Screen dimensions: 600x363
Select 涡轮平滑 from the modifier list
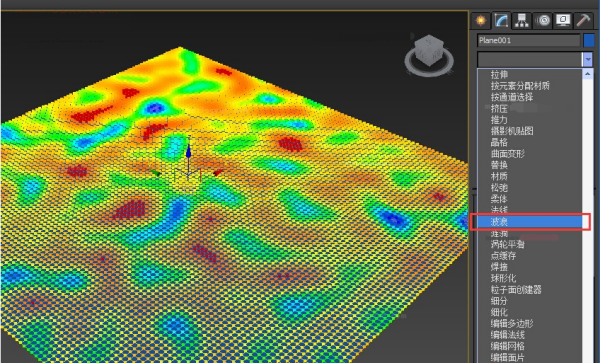point(507,244)
